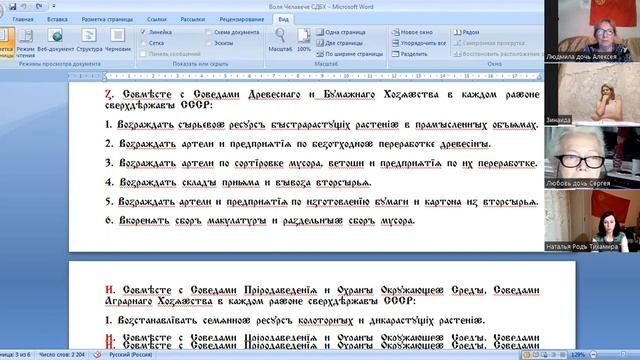Viewport: 640px width, 360px height.
Task: Click the zoom out minus button
Action: pyautogui.click(x=593, y=355)
